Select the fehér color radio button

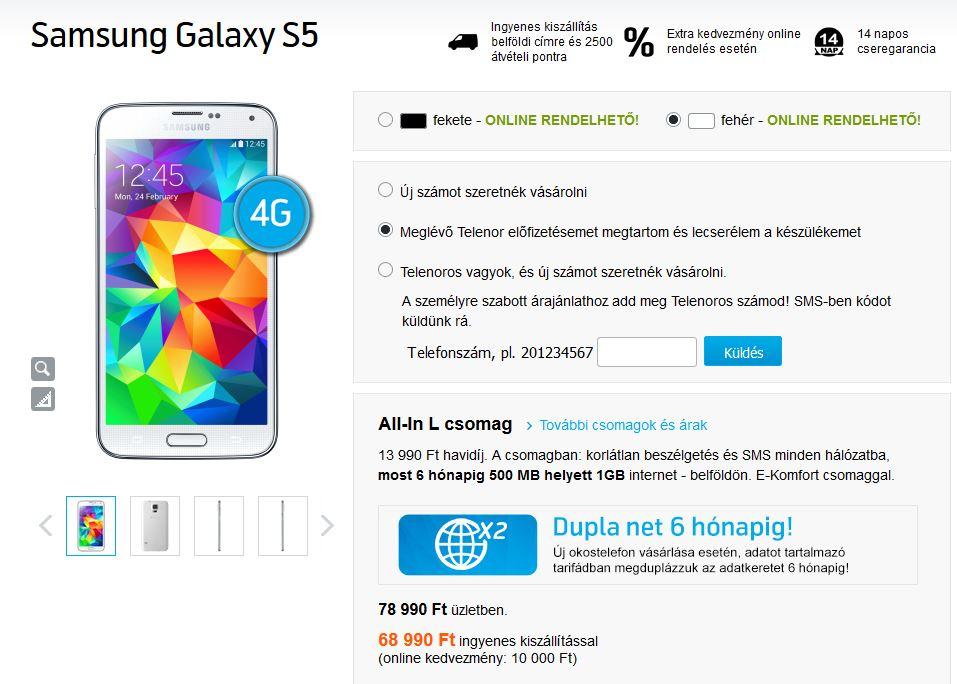pos(673,120)
